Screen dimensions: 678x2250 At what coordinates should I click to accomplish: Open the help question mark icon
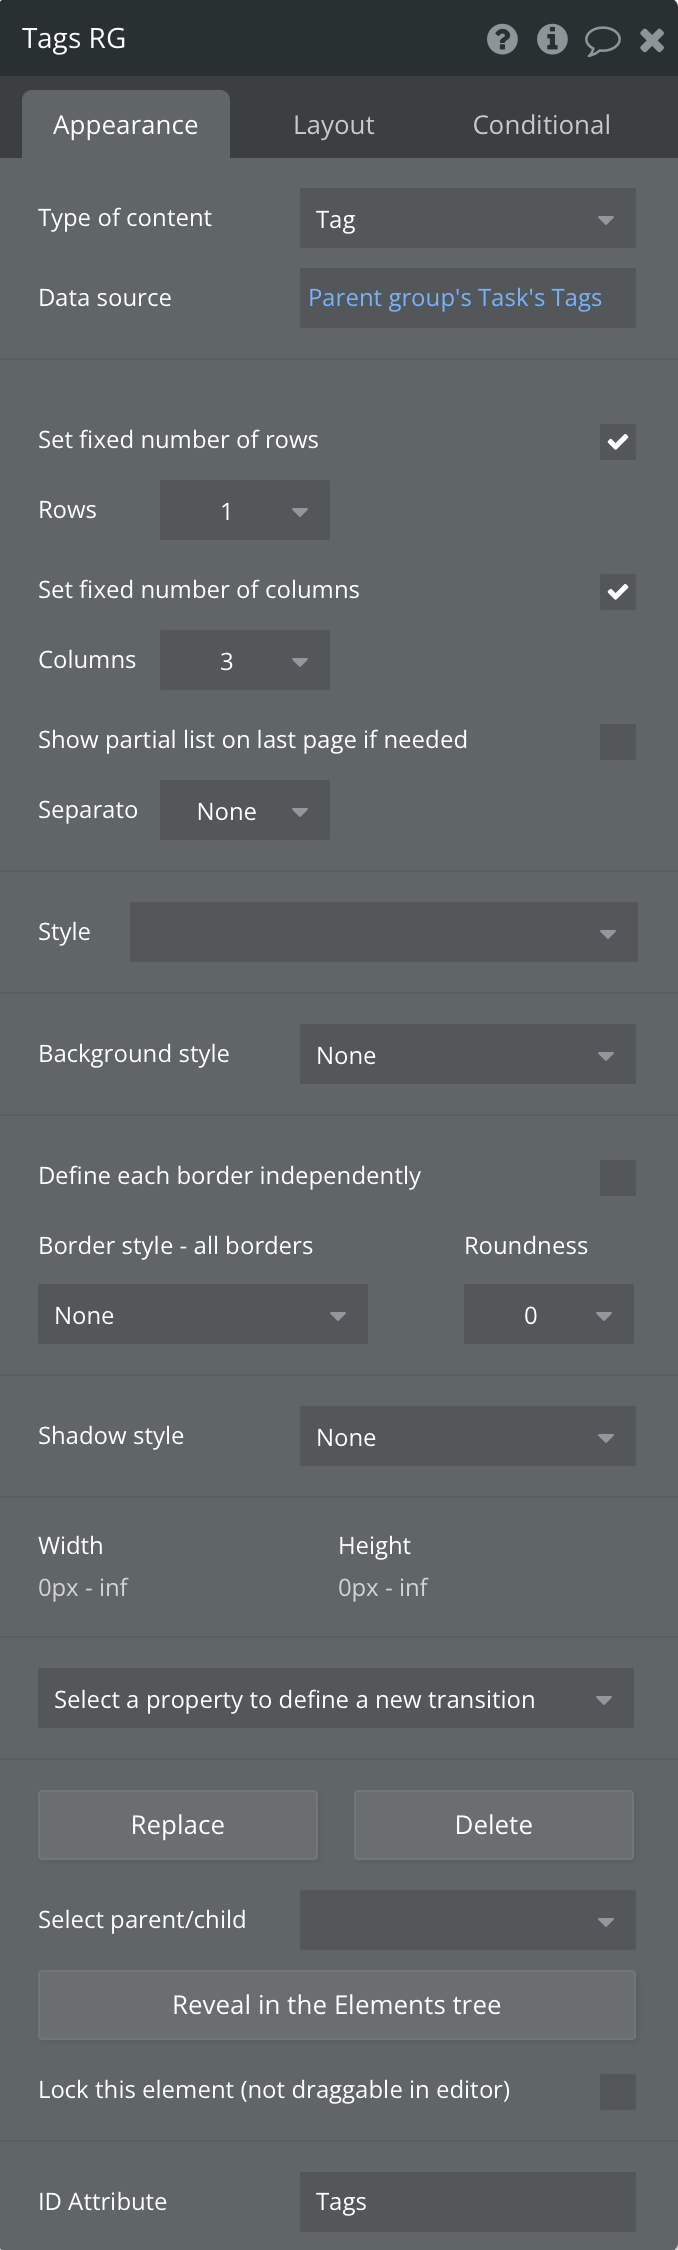502,39
